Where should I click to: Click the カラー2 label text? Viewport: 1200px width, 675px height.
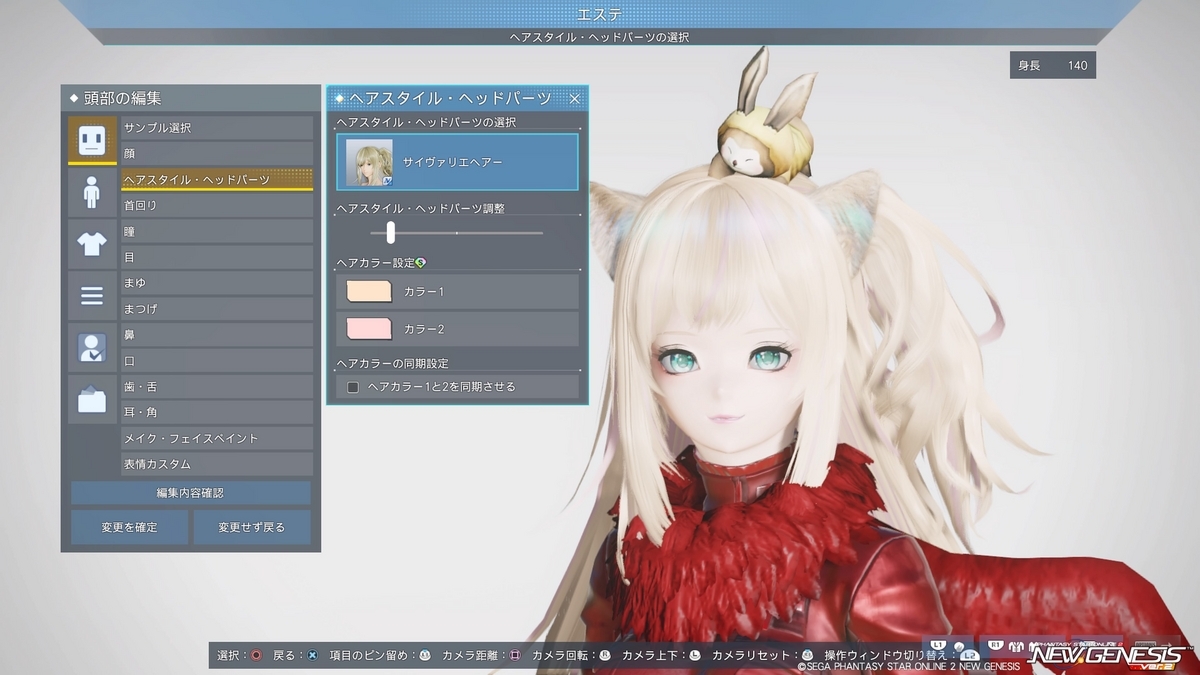pyautogui.click(x=424, y=328)
